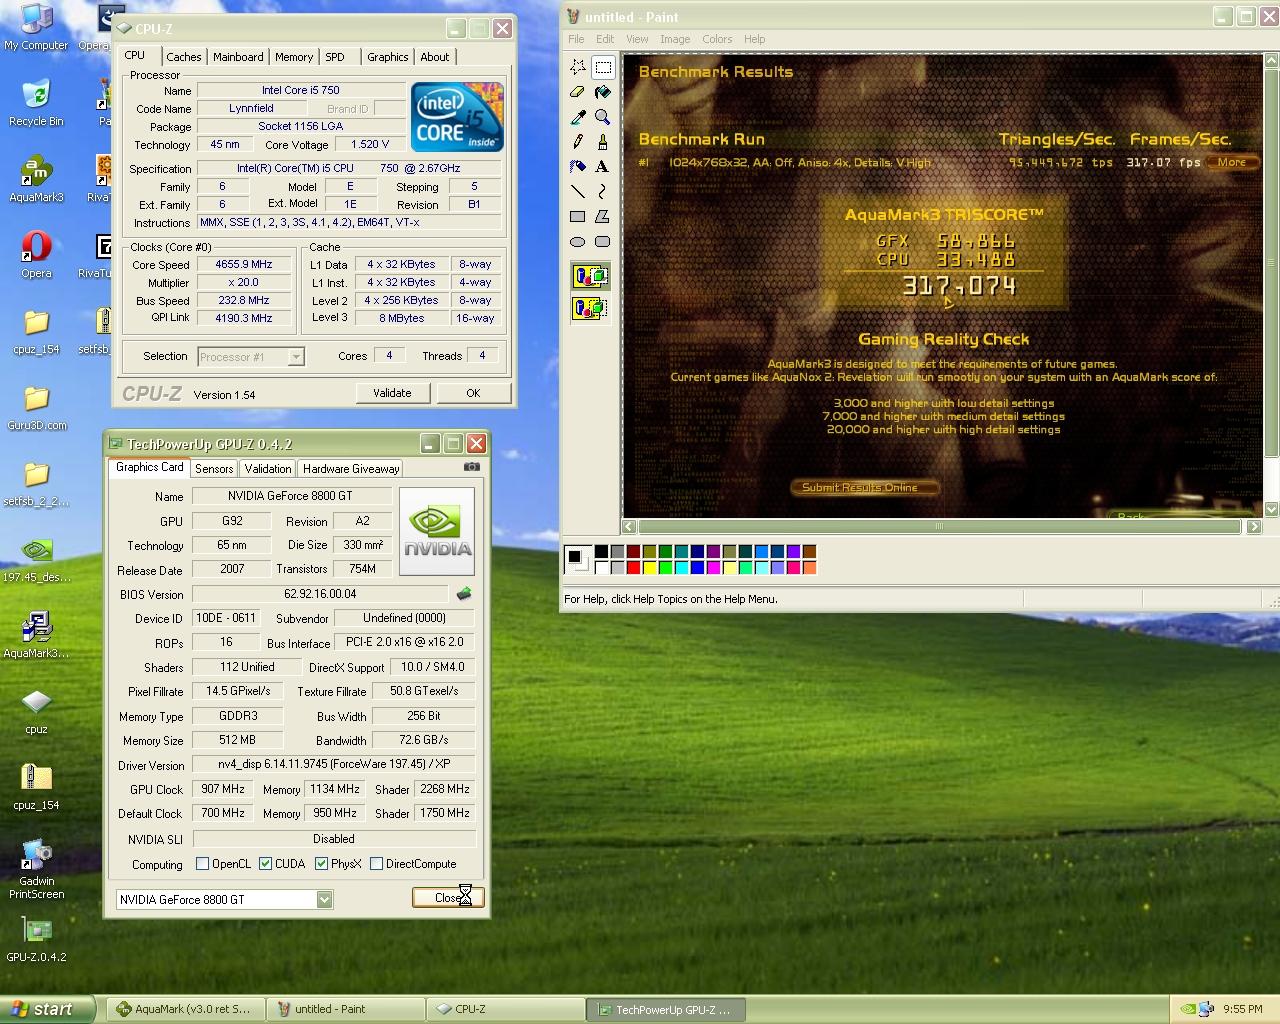Open the Colors menu in Paint
This screenshot has height=1024, width=1280.
click(x=717, y=39)
